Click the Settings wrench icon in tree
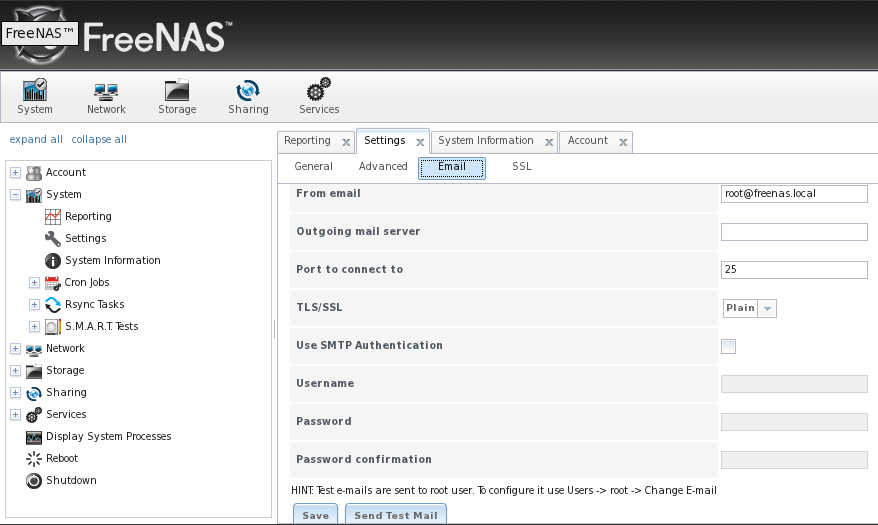Image resolution: width=878 pixels, height=525 pixels. 53,239
